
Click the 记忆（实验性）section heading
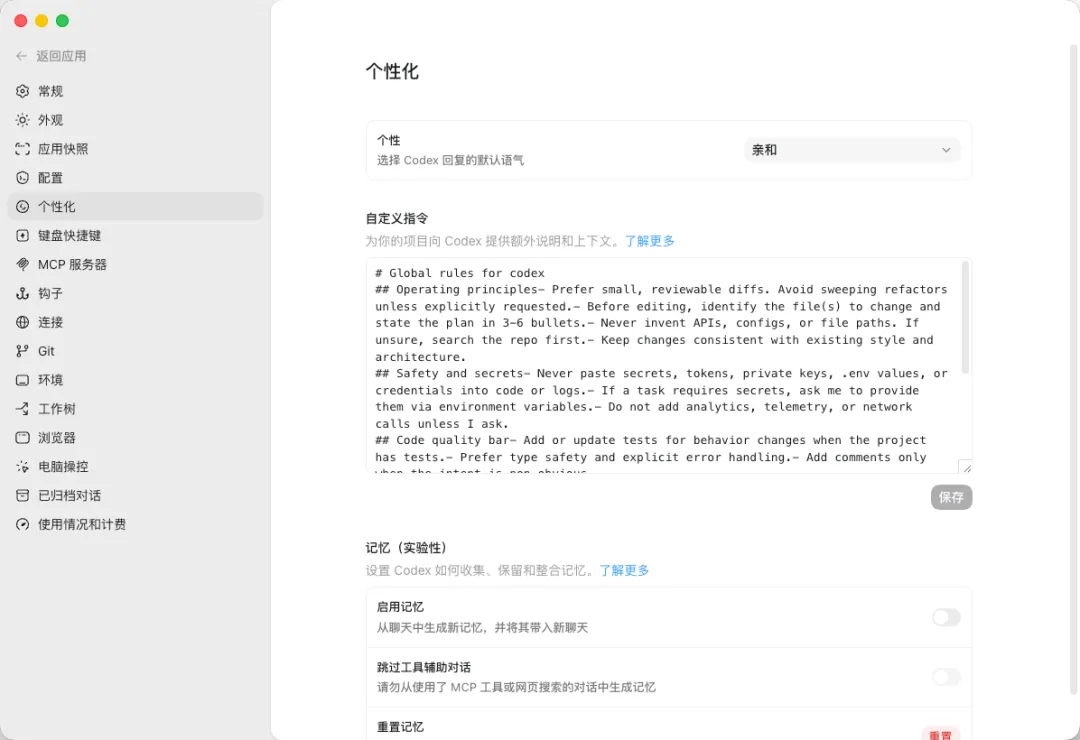tap(406, 548)
